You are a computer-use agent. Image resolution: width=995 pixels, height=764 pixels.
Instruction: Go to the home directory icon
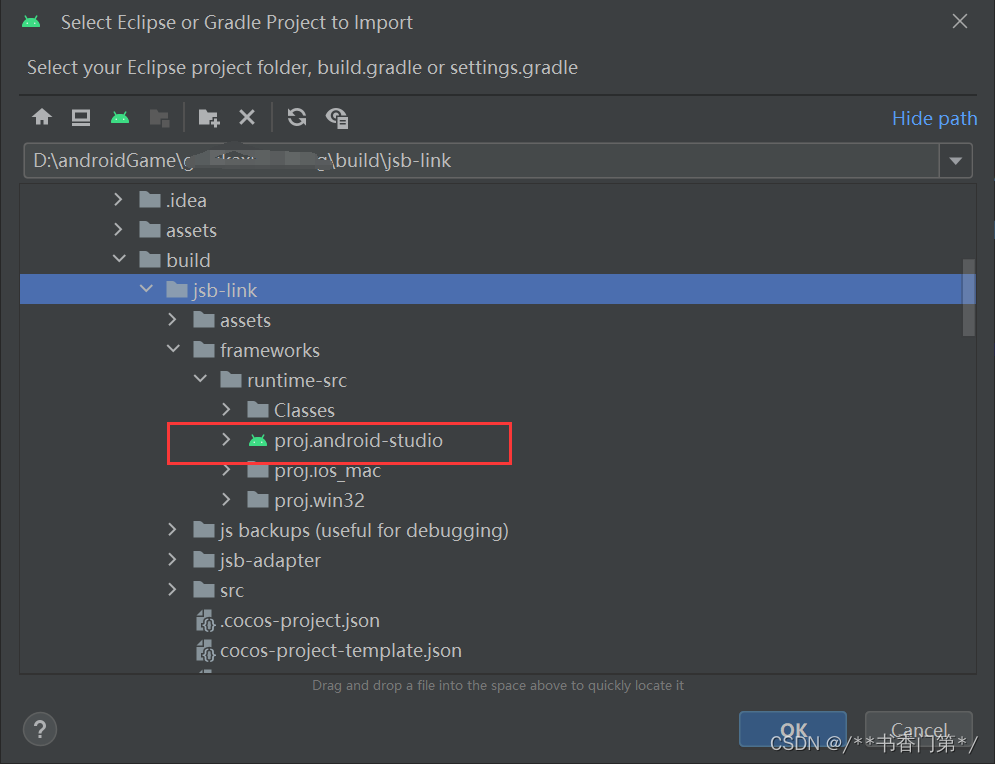point(42,117)
